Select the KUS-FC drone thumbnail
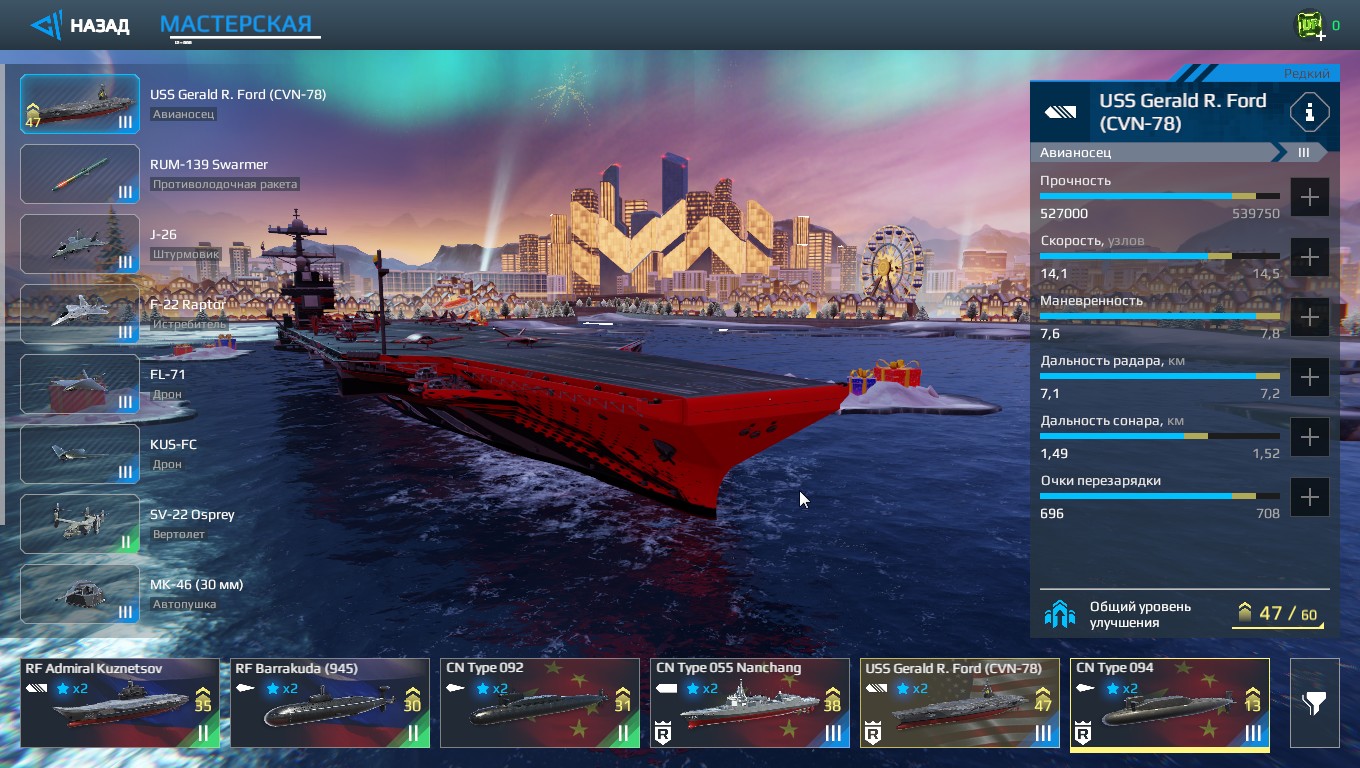The image size is (1360, 768). pyautogui.click(x=80, y=454)
